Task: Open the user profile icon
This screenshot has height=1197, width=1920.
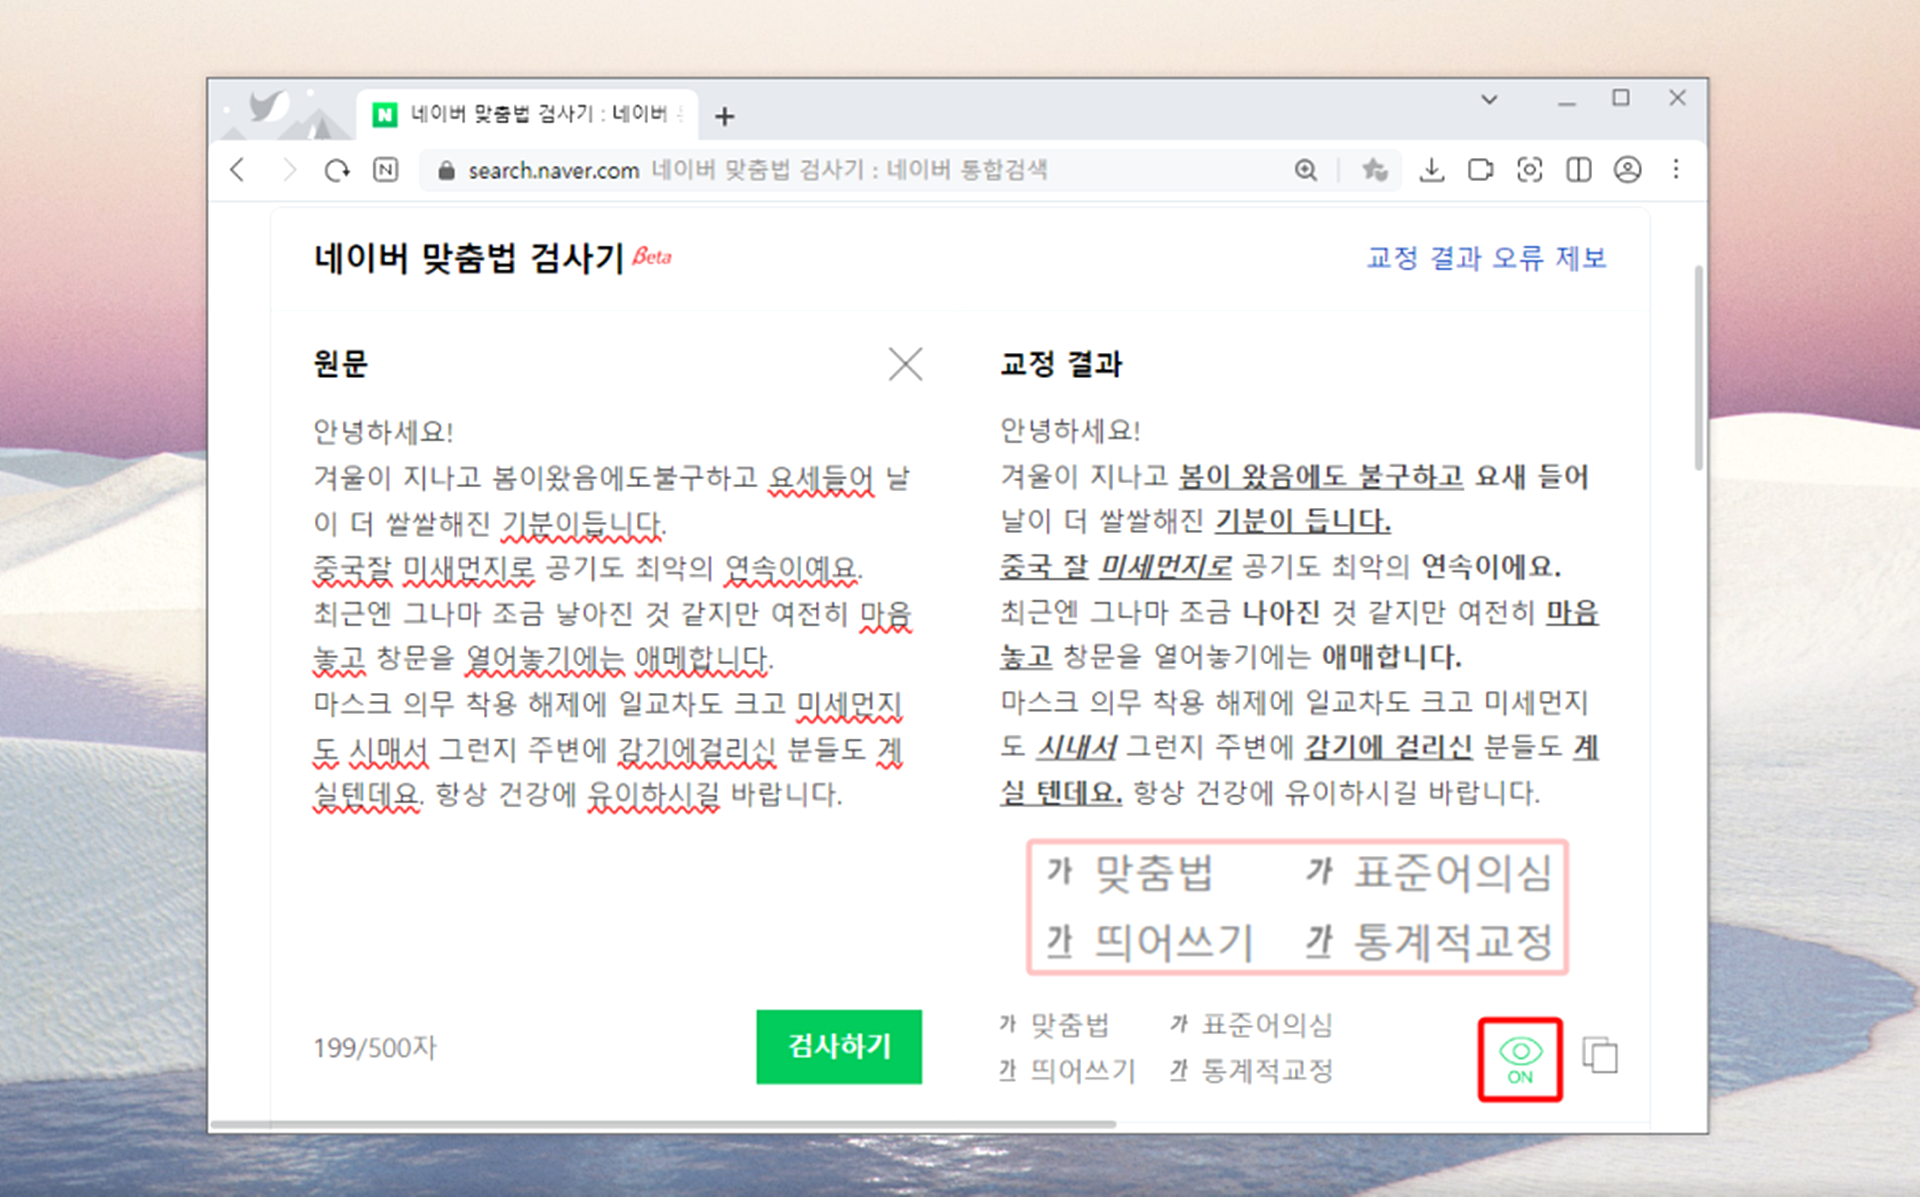Action: tap(1627, 170)
